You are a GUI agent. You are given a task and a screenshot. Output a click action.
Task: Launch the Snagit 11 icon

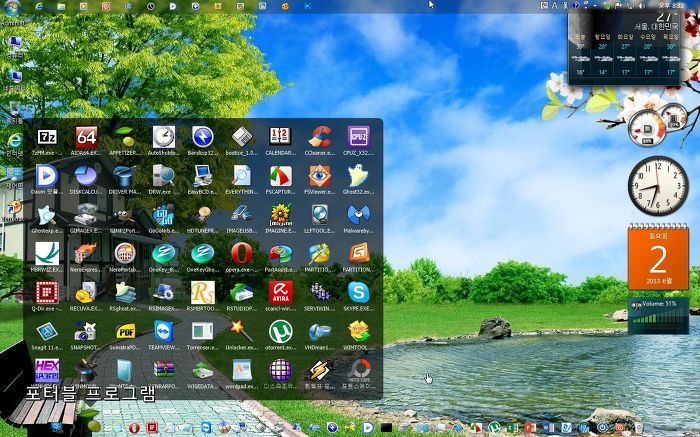(47, 332)
